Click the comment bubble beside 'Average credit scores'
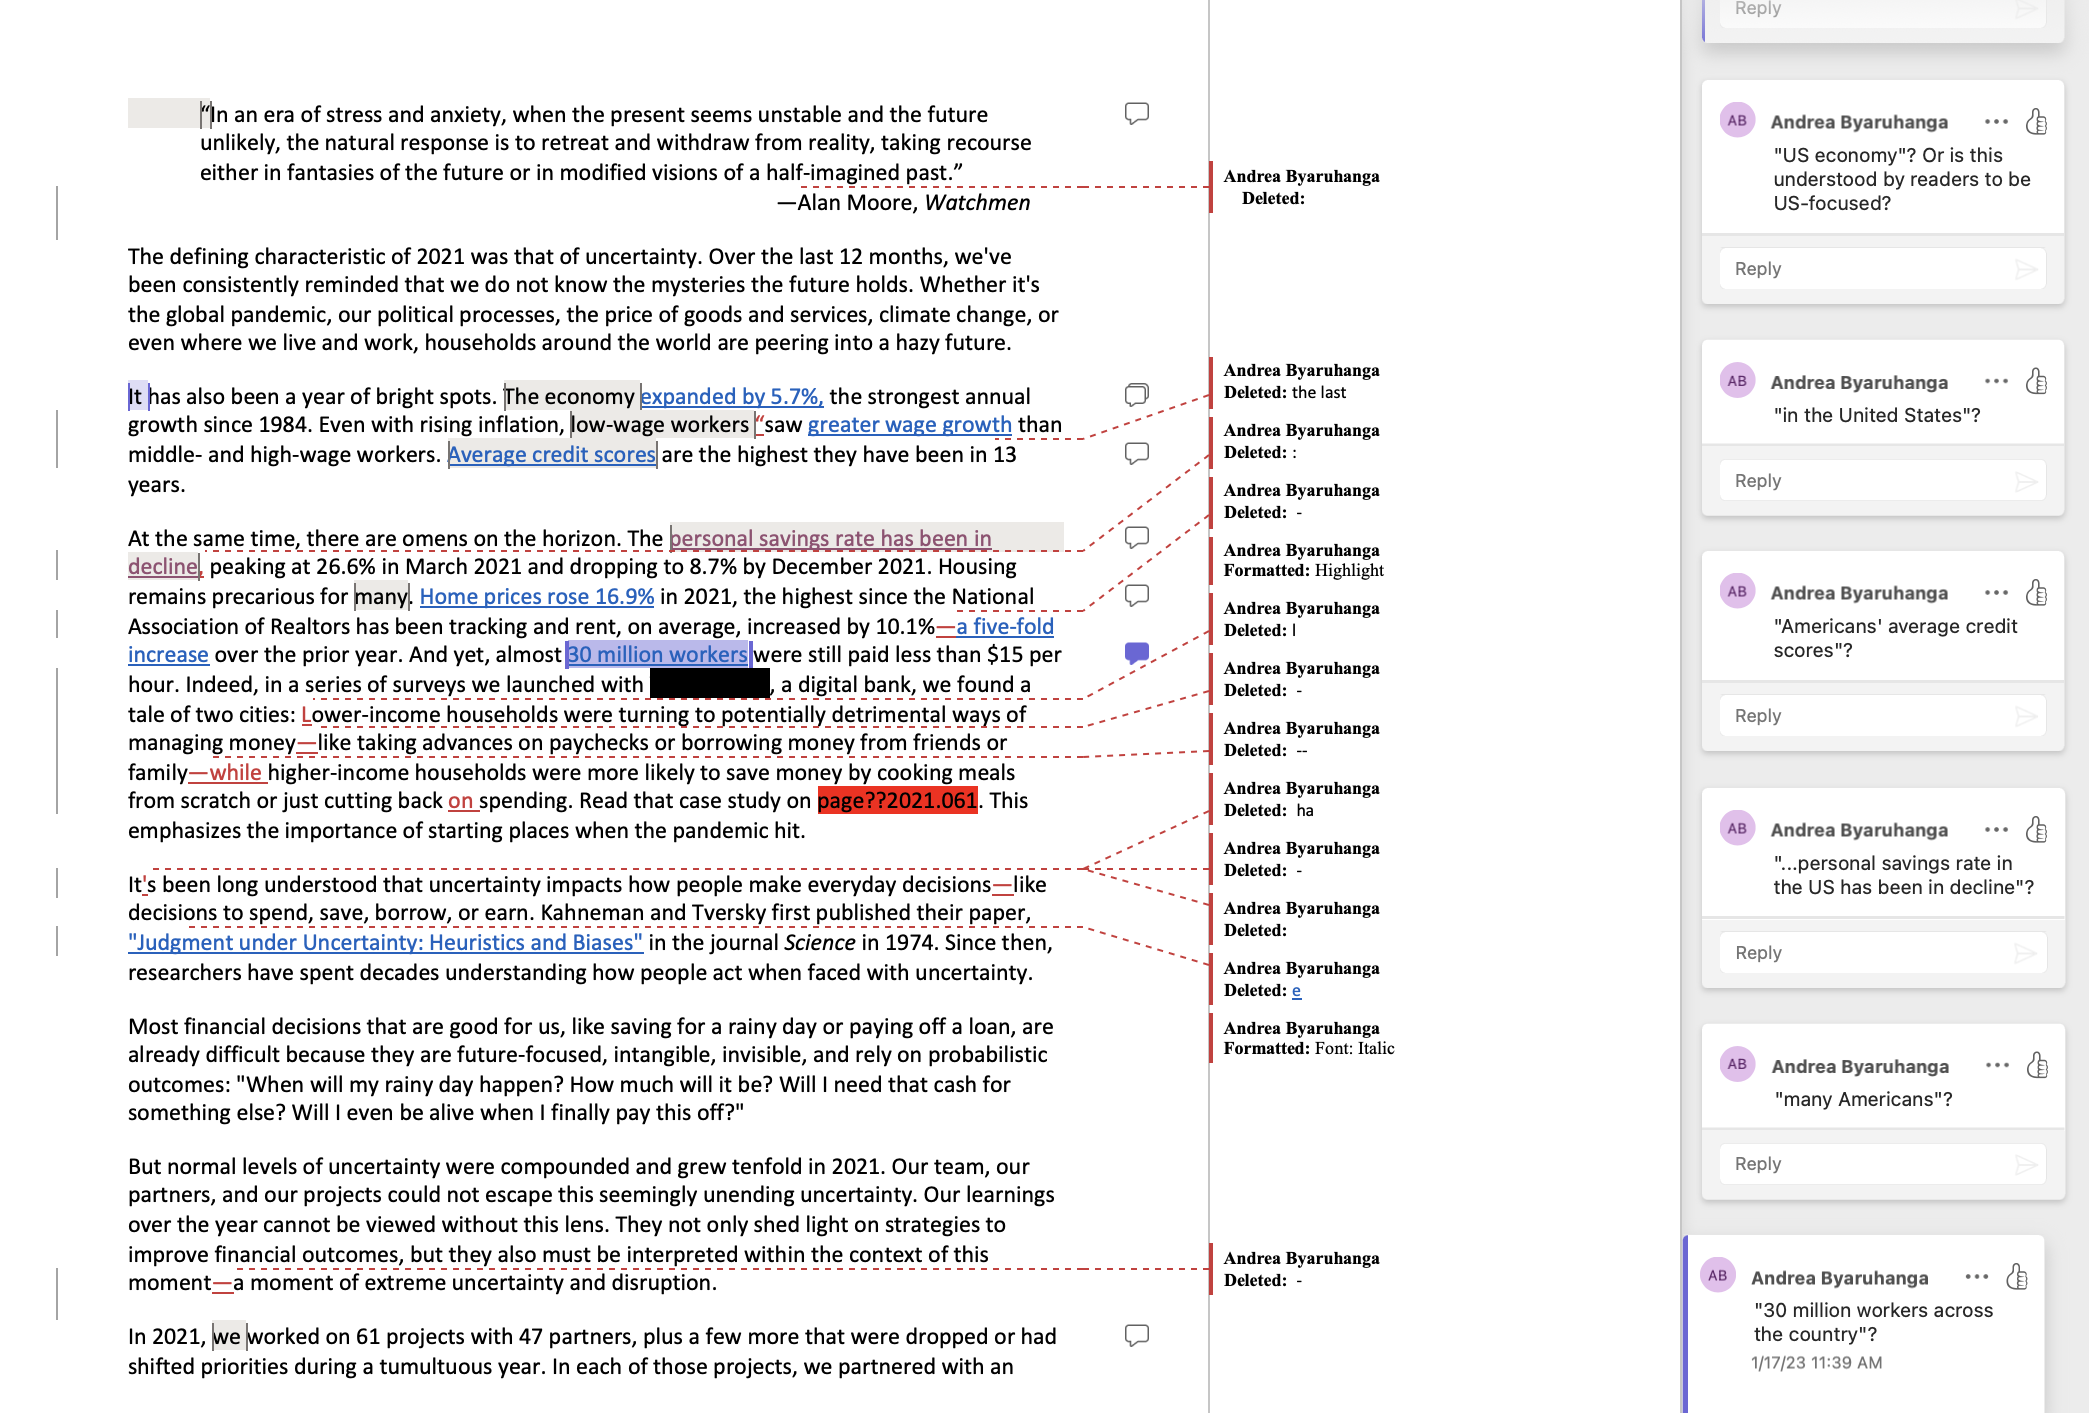This screenshot has width=2089, height=1413. pyautogui.click(x=1136, y=453)
